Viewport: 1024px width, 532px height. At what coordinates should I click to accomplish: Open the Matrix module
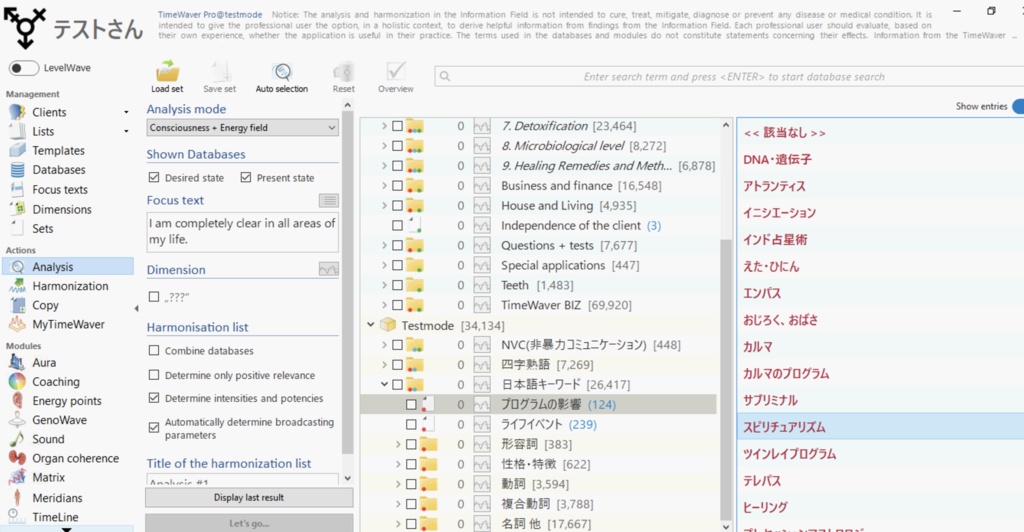[x=48, y=477]
